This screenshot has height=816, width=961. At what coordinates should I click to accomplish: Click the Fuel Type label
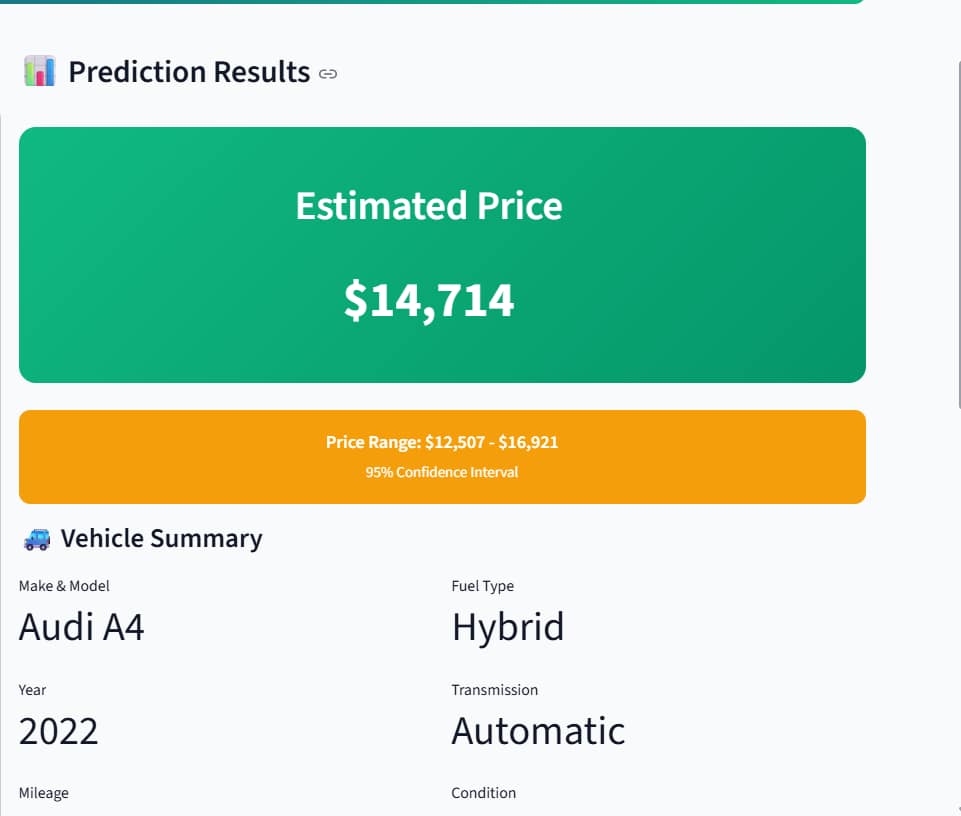(482, 586)
